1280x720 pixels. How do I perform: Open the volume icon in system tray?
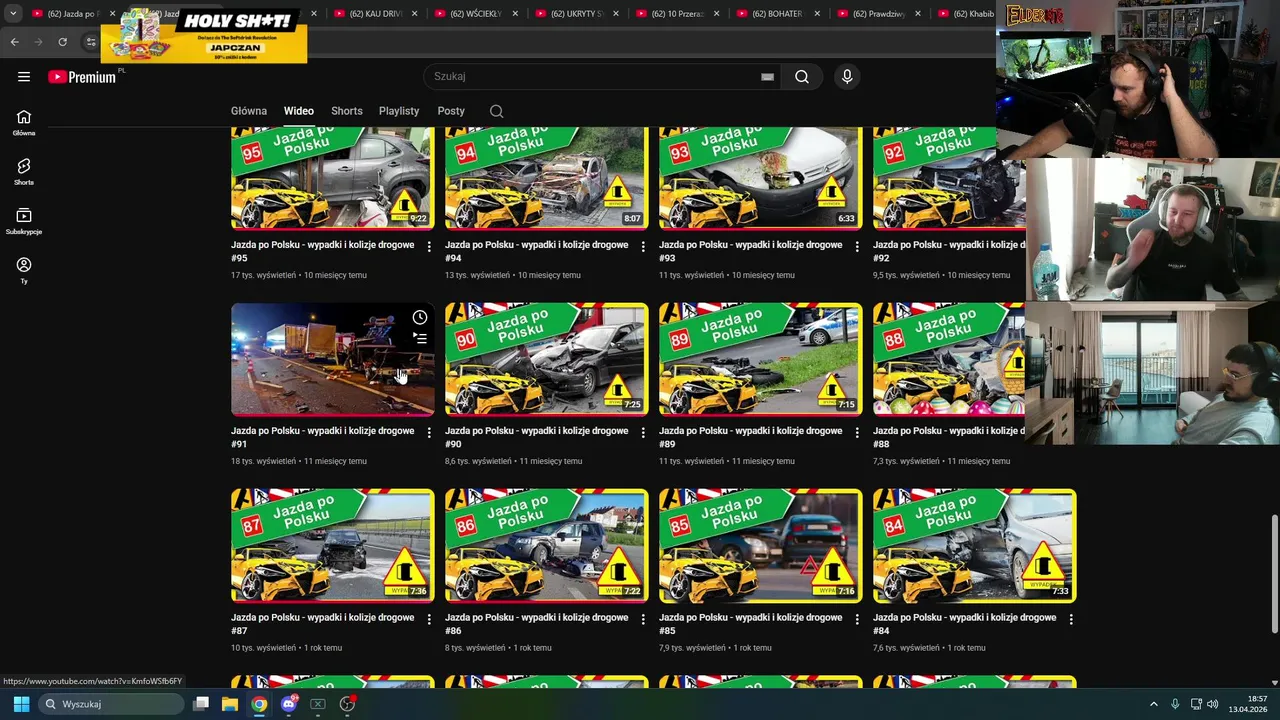tap(1212, 704)
